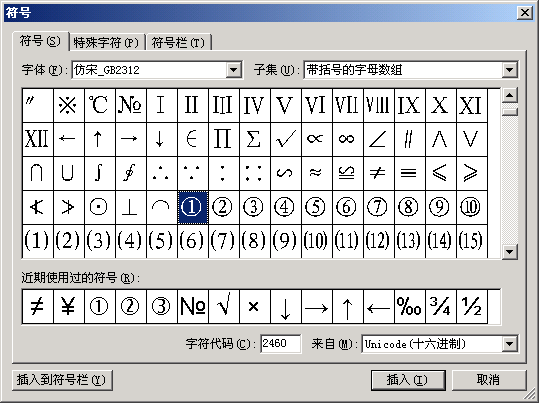The image size is (539, 403).
Task: Pick the per mille ‰ recent symbol
Action: tap(409, 306)
